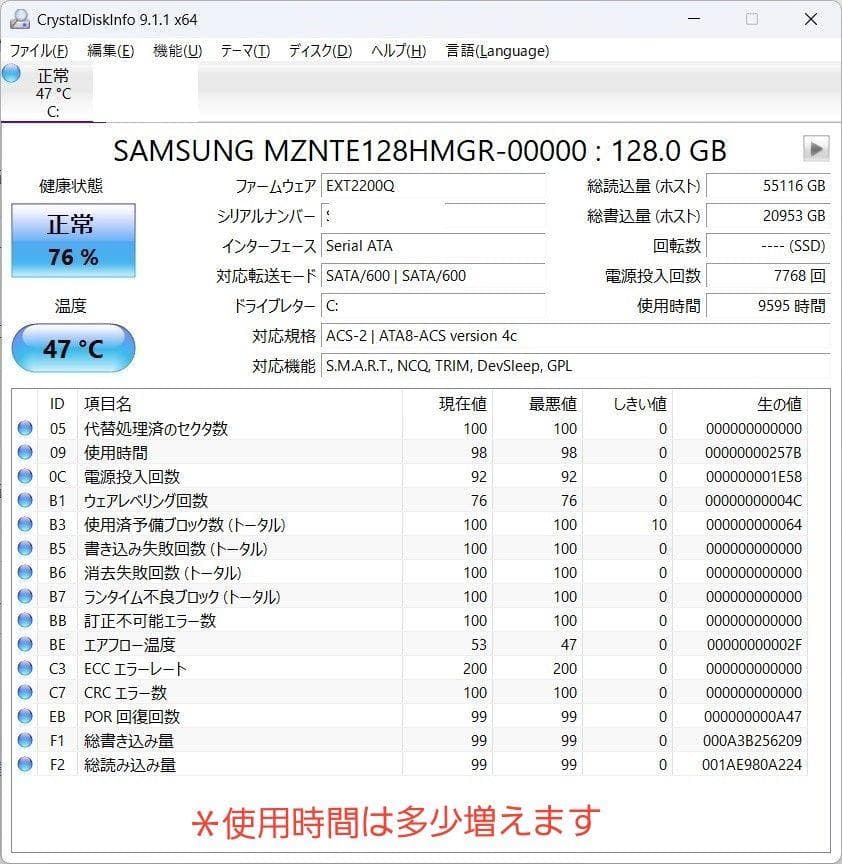842x864 pixels.
Task: Click the blue dot beside 書き込み失敗回数
Action: tap(25, 549)
